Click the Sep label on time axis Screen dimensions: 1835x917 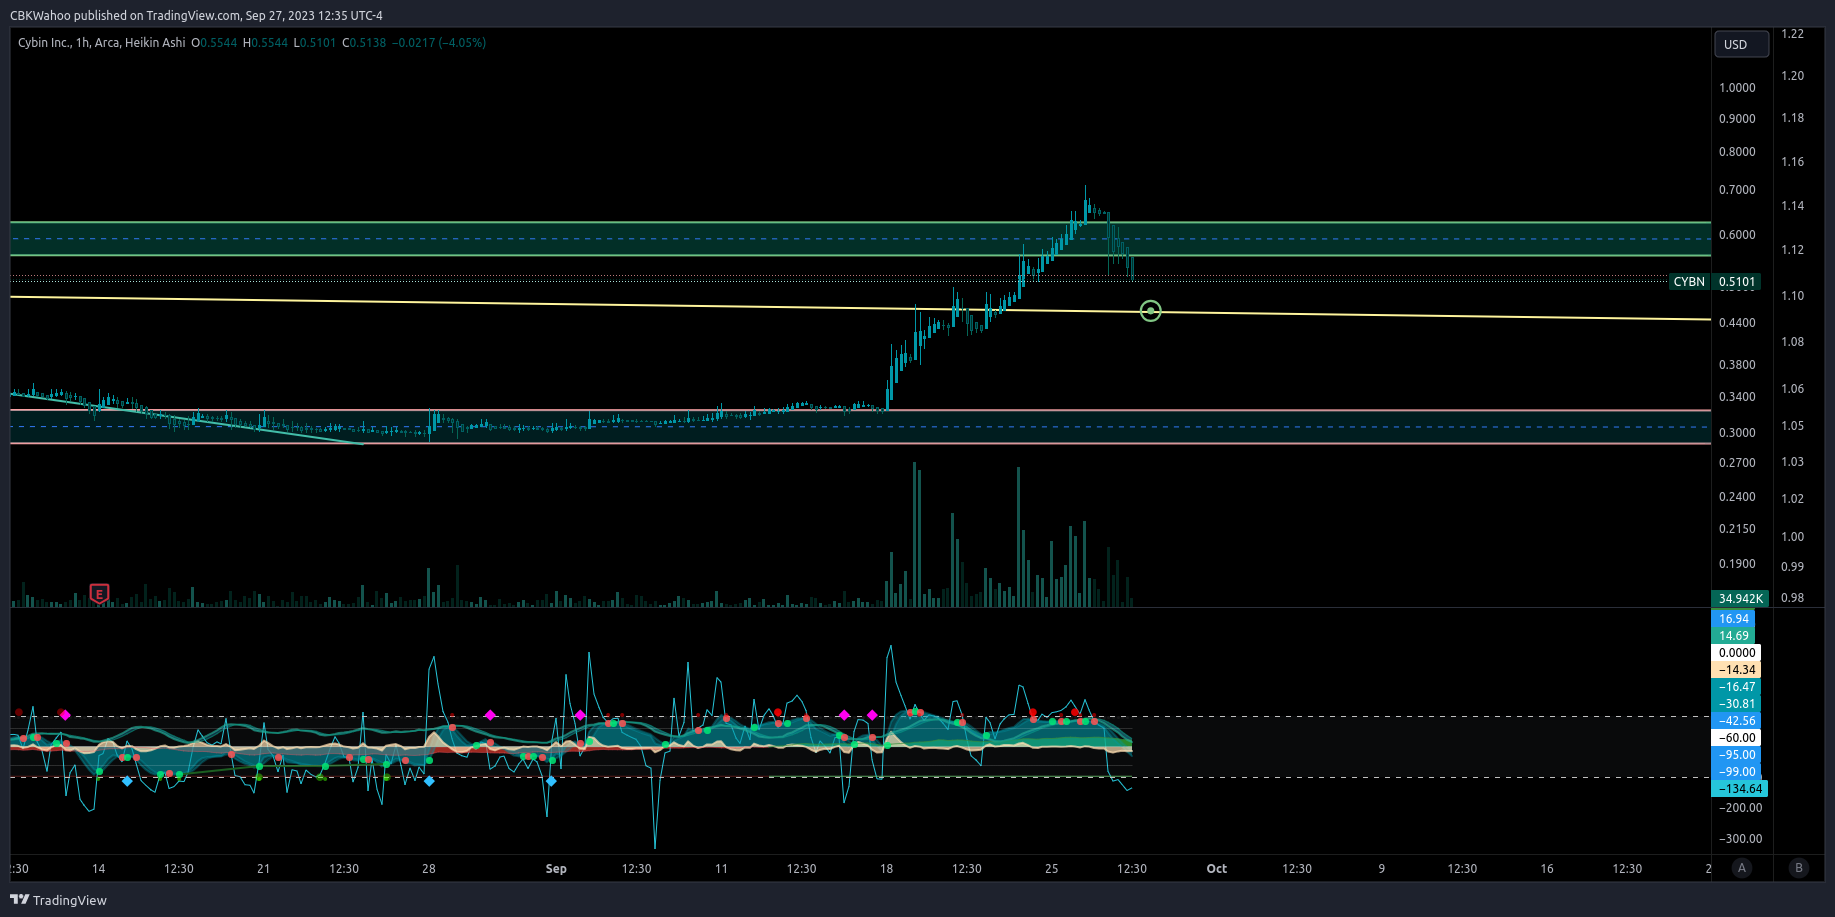click(556, 869)
